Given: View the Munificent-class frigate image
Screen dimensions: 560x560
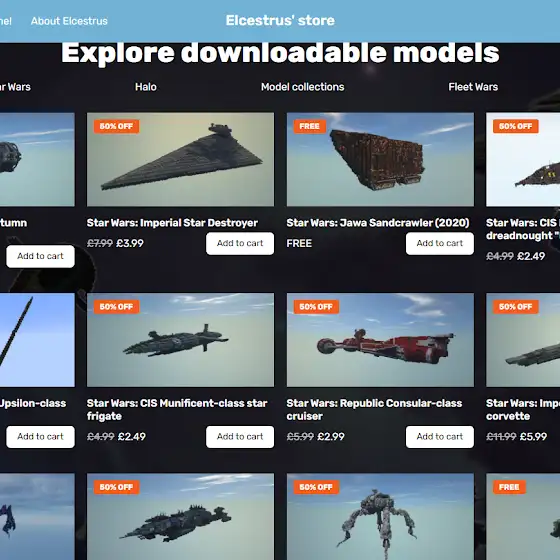Looking at the screenshot, I should (180, 340).
